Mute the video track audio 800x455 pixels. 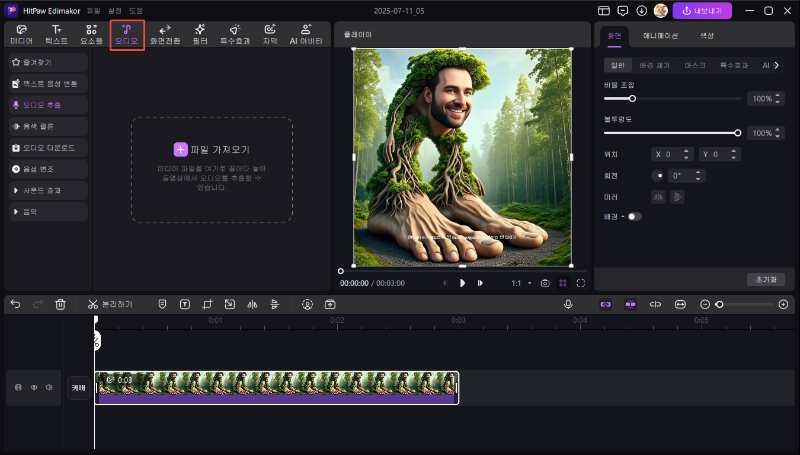49,388
